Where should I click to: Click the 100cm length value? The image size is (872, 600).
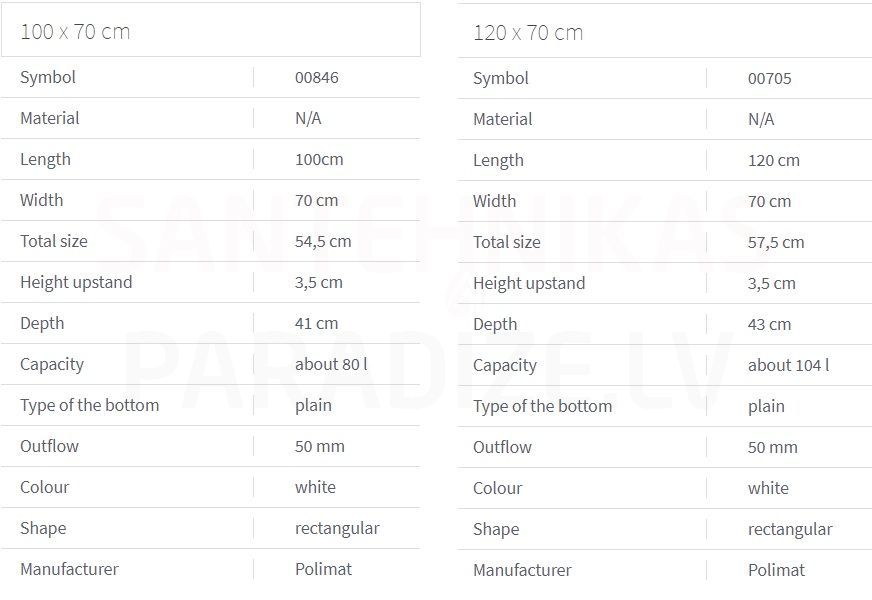319,160
